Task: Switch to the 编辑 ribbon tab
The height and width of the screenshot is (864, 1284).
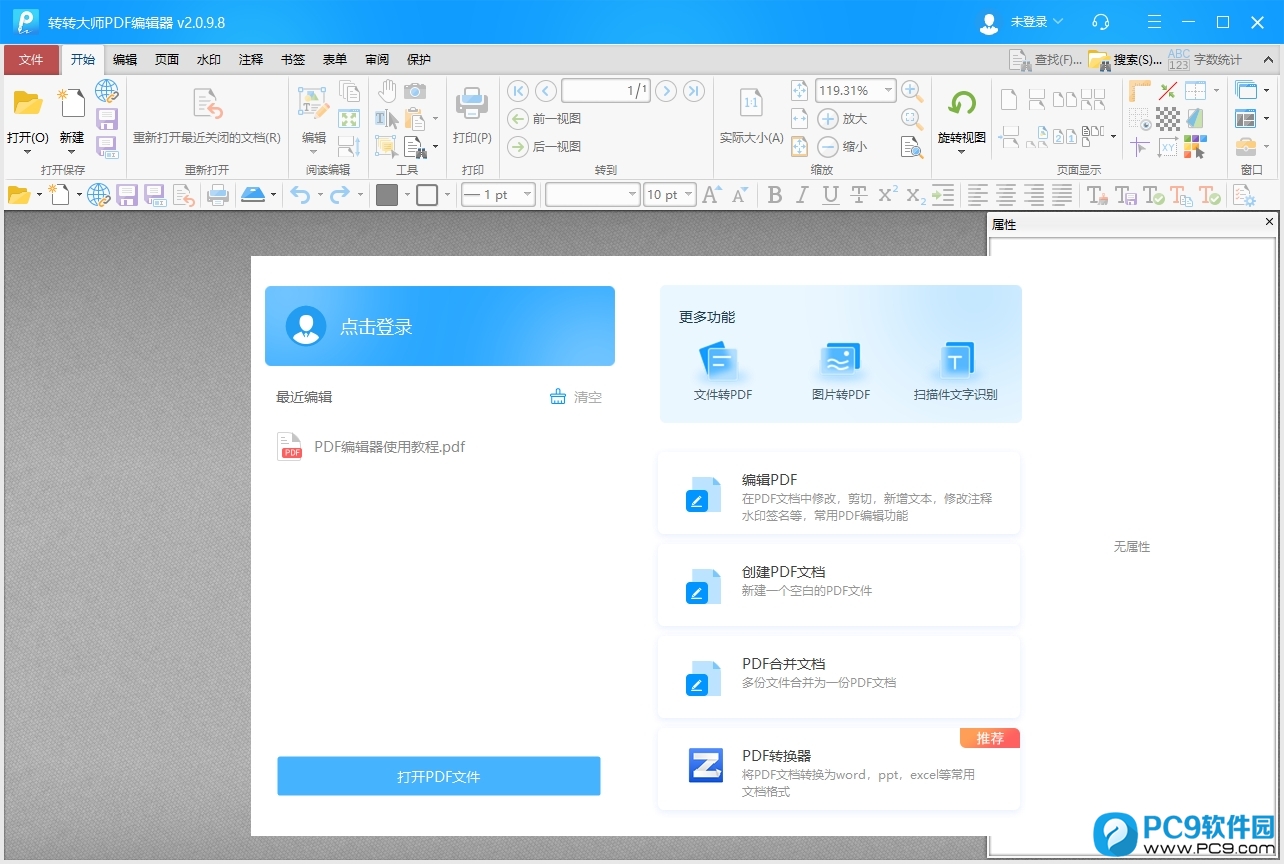Action: pos(125,60)
